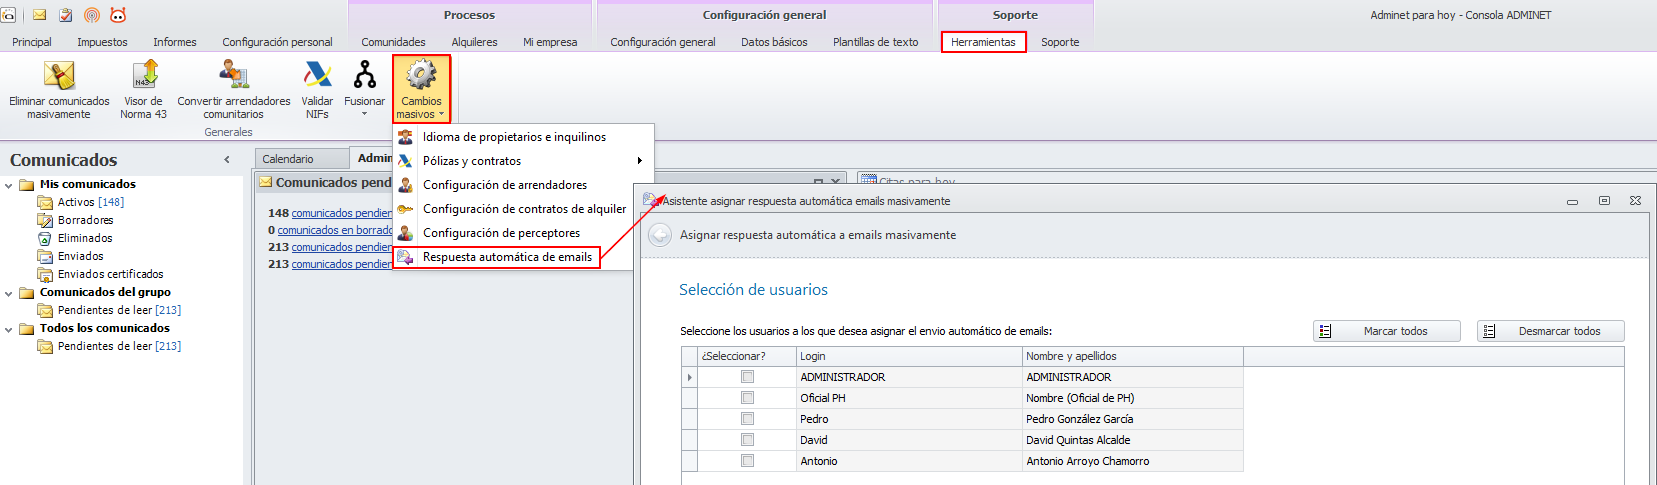Click the ¿Seleccionar? column header
Screen dimensions: 1657x485
tap(747, 356)
